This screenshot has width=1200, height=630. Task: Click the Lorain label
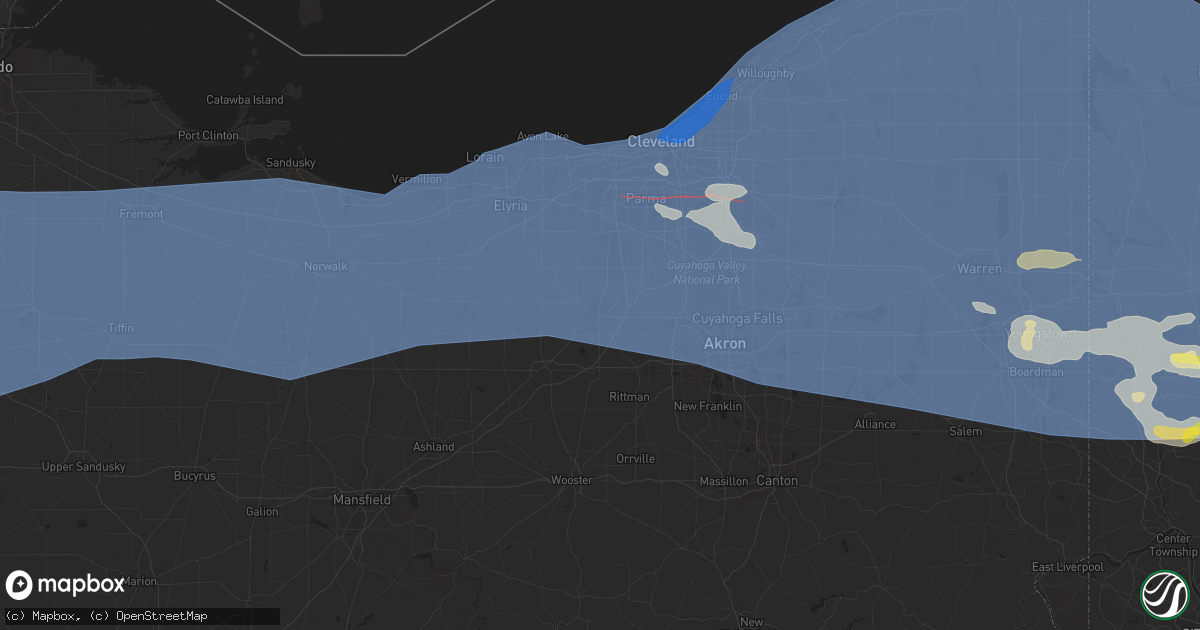(x=485, y=157)
